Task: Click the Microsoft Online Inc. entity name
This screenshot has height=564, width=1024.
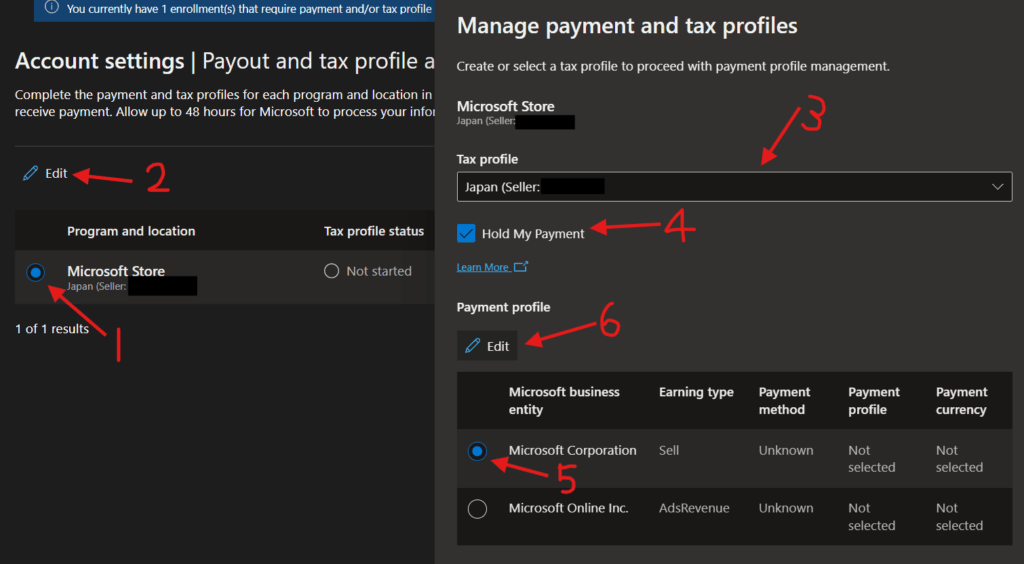Action: click(569, 508)
